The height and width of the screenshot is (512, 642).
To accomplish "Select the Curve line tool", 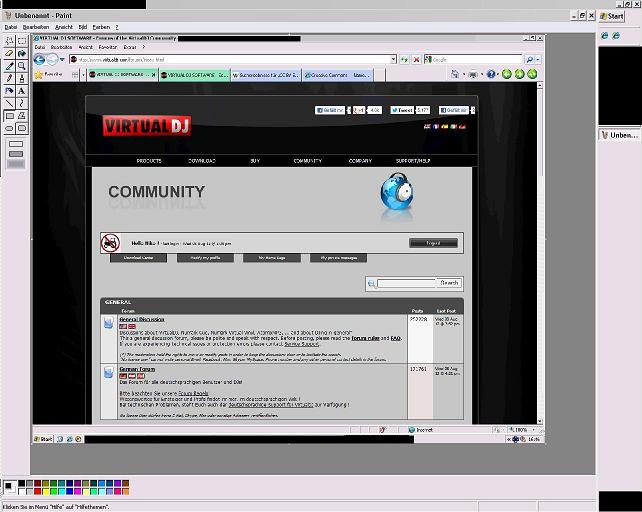I will tap(21, 102).
